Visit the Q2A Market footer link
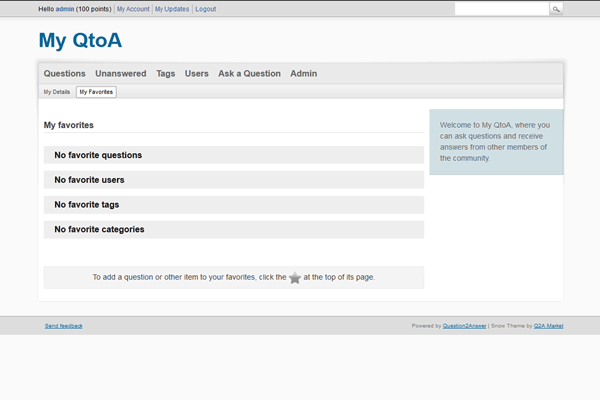This screenshot has width=600, height=400. point(548,326)
